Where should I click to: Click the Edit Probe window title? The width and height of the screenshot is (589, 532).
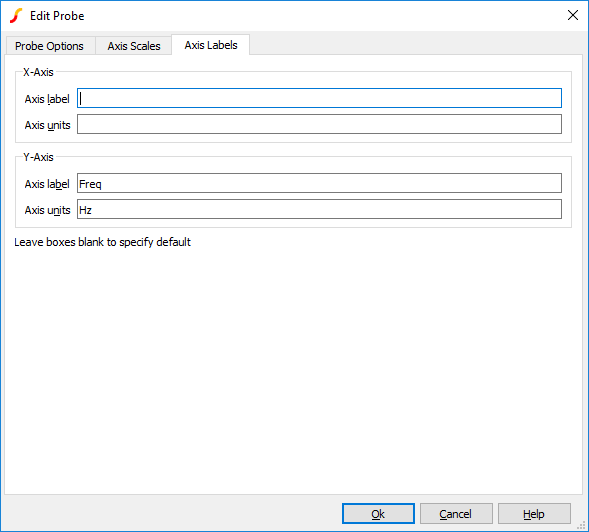pyautogui.click(x=57, y=16)
